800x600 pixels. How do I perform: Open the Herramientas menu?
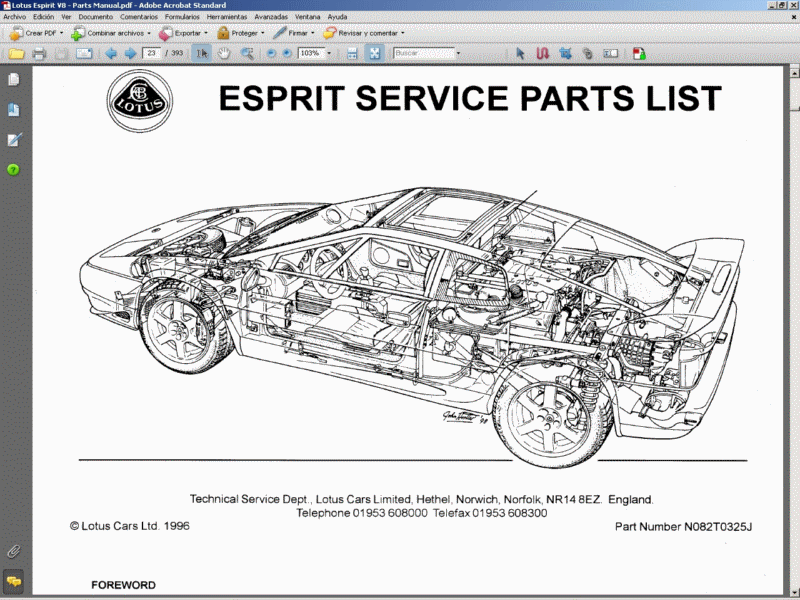pyautogui.click(x=227, y=17)
